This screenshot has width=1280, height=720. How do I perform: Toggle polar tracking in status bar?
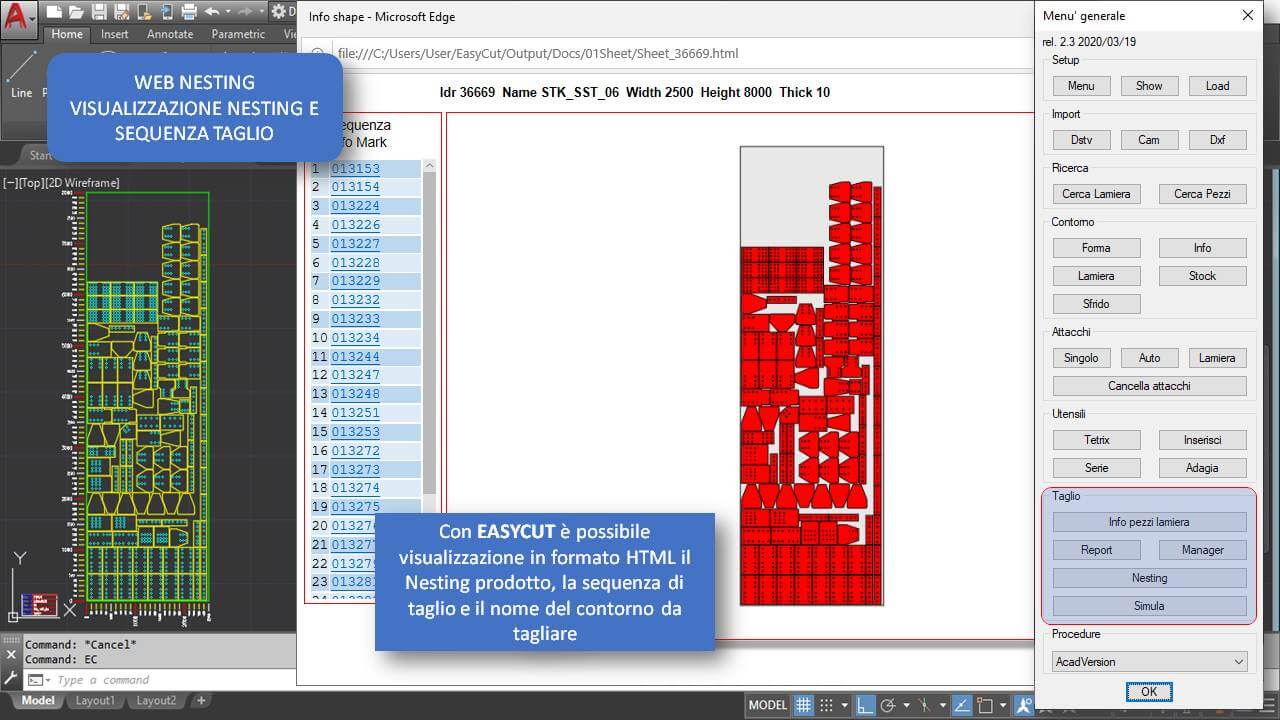coord(888,705)
